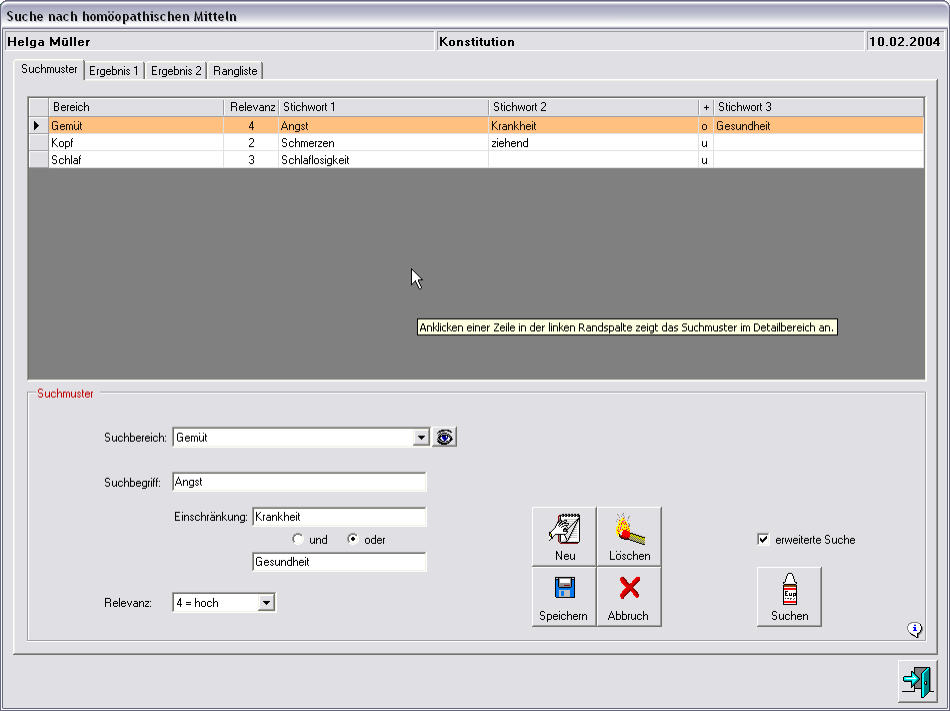This screenshot has height=711, width=950.
Task: Open the Relevanz dropdown list
Action: 265,603
